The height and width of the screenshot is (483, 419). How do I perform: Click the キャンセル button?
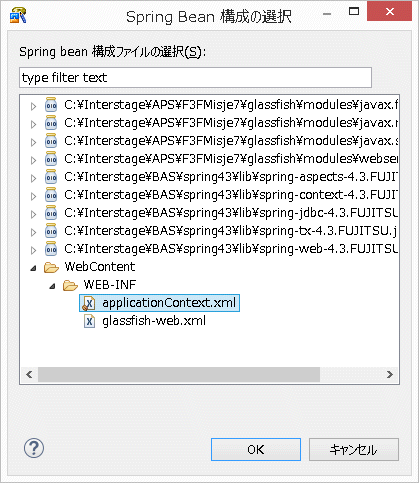(x=354, y=449)
